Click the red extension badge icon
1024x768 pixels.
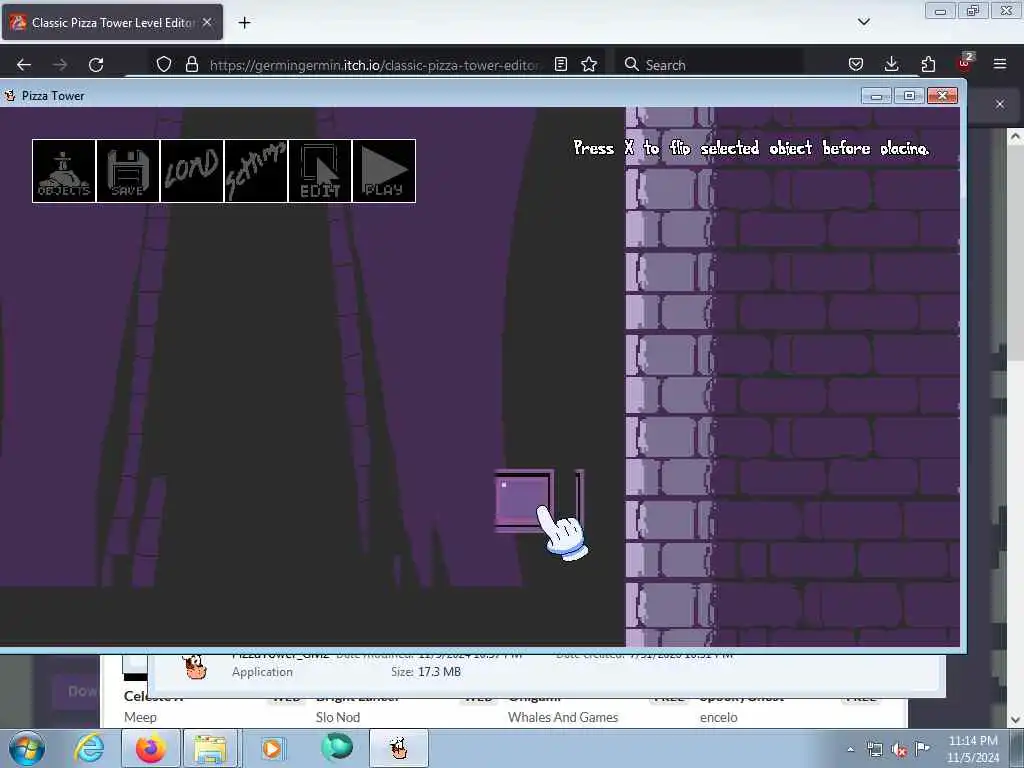[x=965, y=63]
